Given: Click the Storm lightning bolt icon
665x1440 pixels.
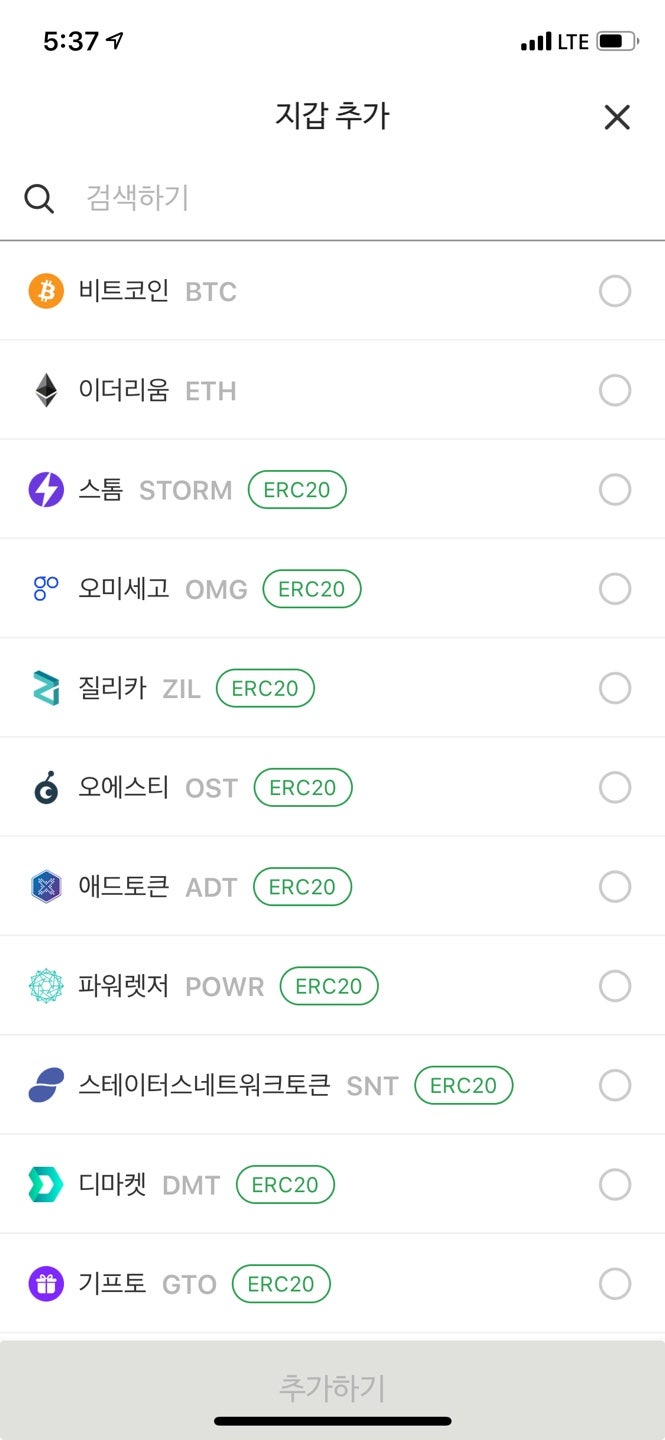Looking at the screenshot, I should click(x=46, y=489).
